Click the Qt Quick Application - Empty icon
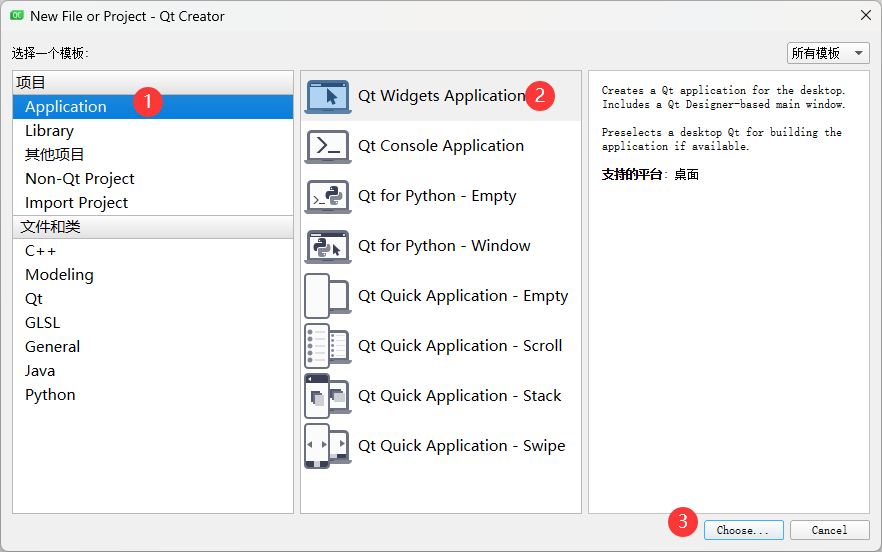Screen dimensions: 882x552 [327, 296]
